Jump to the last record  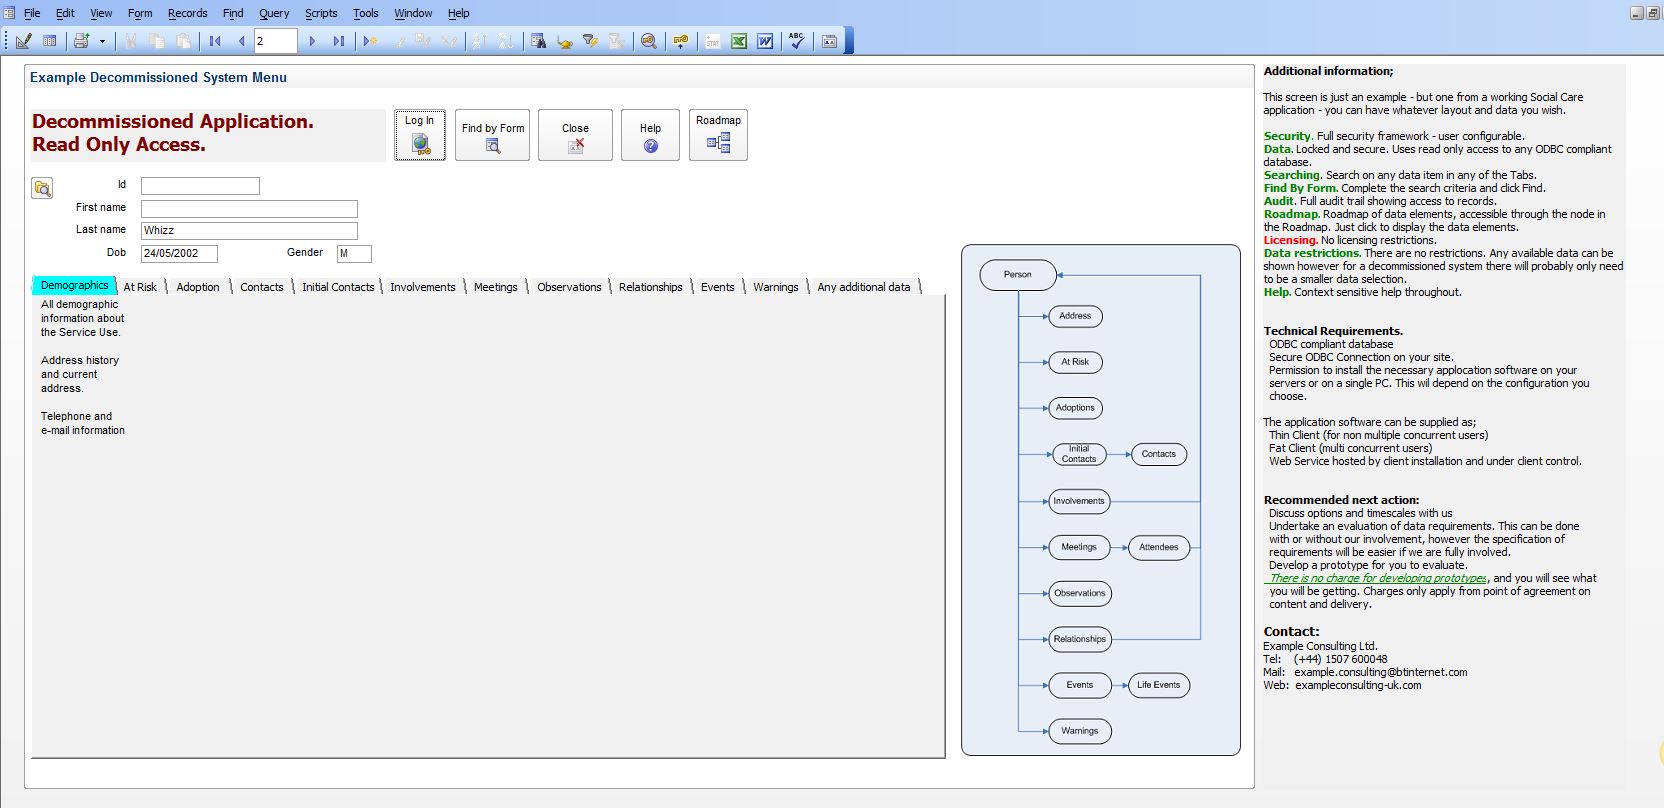339,41
